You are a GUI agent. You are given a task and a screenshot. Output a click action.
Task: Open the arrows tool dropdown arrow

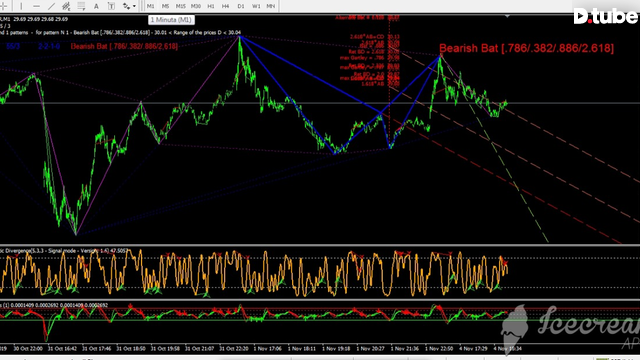pyautogui.click(x=134, y=6)
